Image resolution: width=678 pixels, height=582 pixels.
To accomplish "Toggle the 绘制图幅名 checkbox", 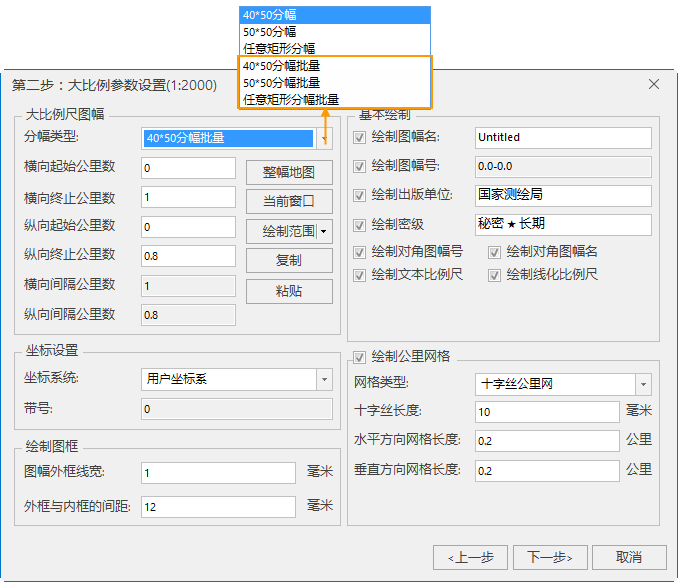I will [360, 137].
